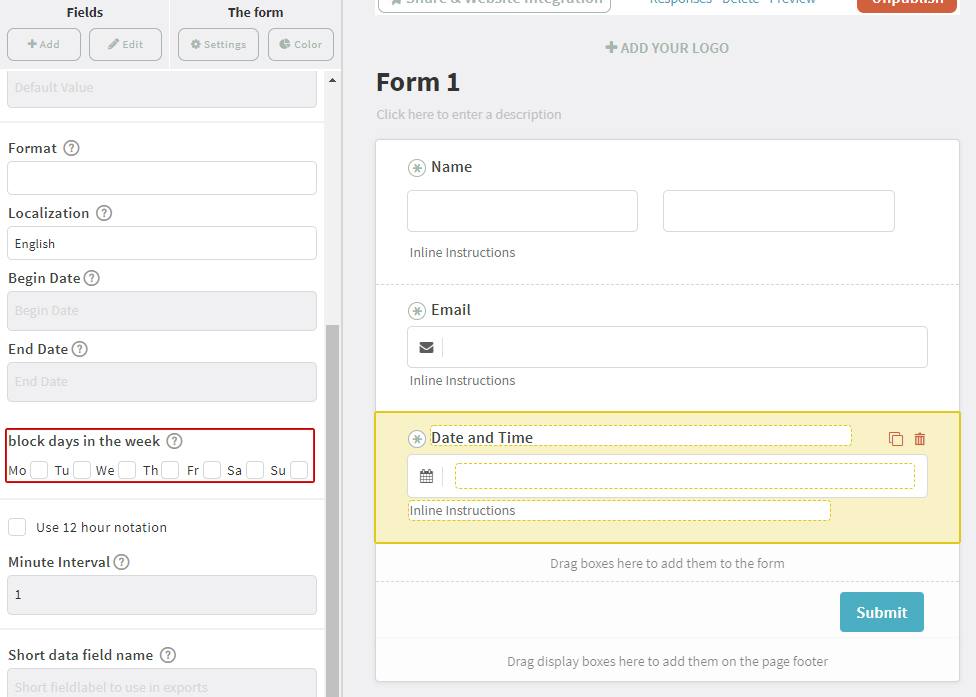Open the form Settings
The image size is (976, 697).
[x=218, y=44]
